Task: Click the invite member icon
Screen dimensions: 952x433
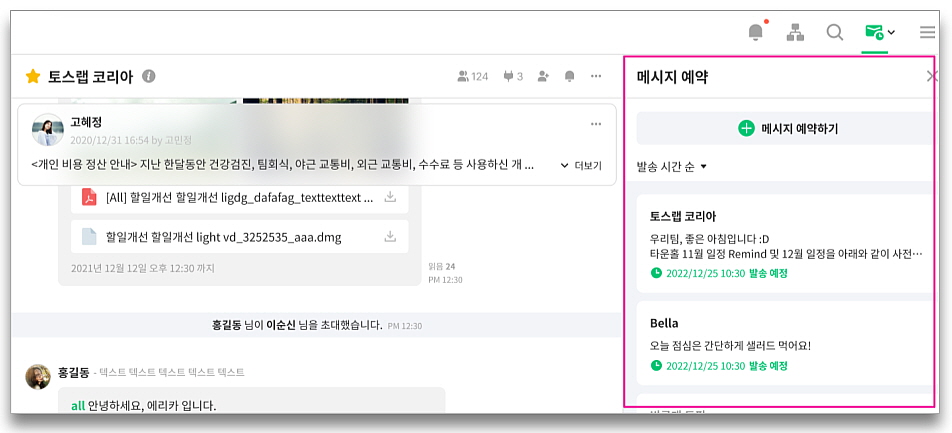Action: (543, 76)
